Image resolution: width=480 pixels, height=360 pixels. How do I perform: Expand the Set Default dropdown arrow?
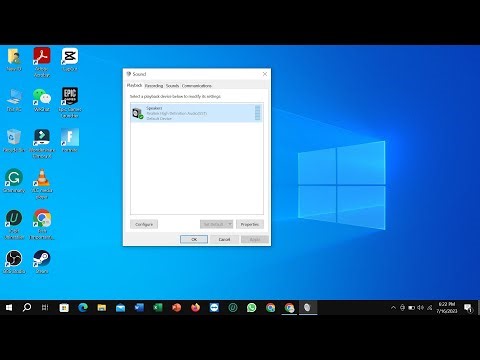pyautogui.click(x=230, y=224)
